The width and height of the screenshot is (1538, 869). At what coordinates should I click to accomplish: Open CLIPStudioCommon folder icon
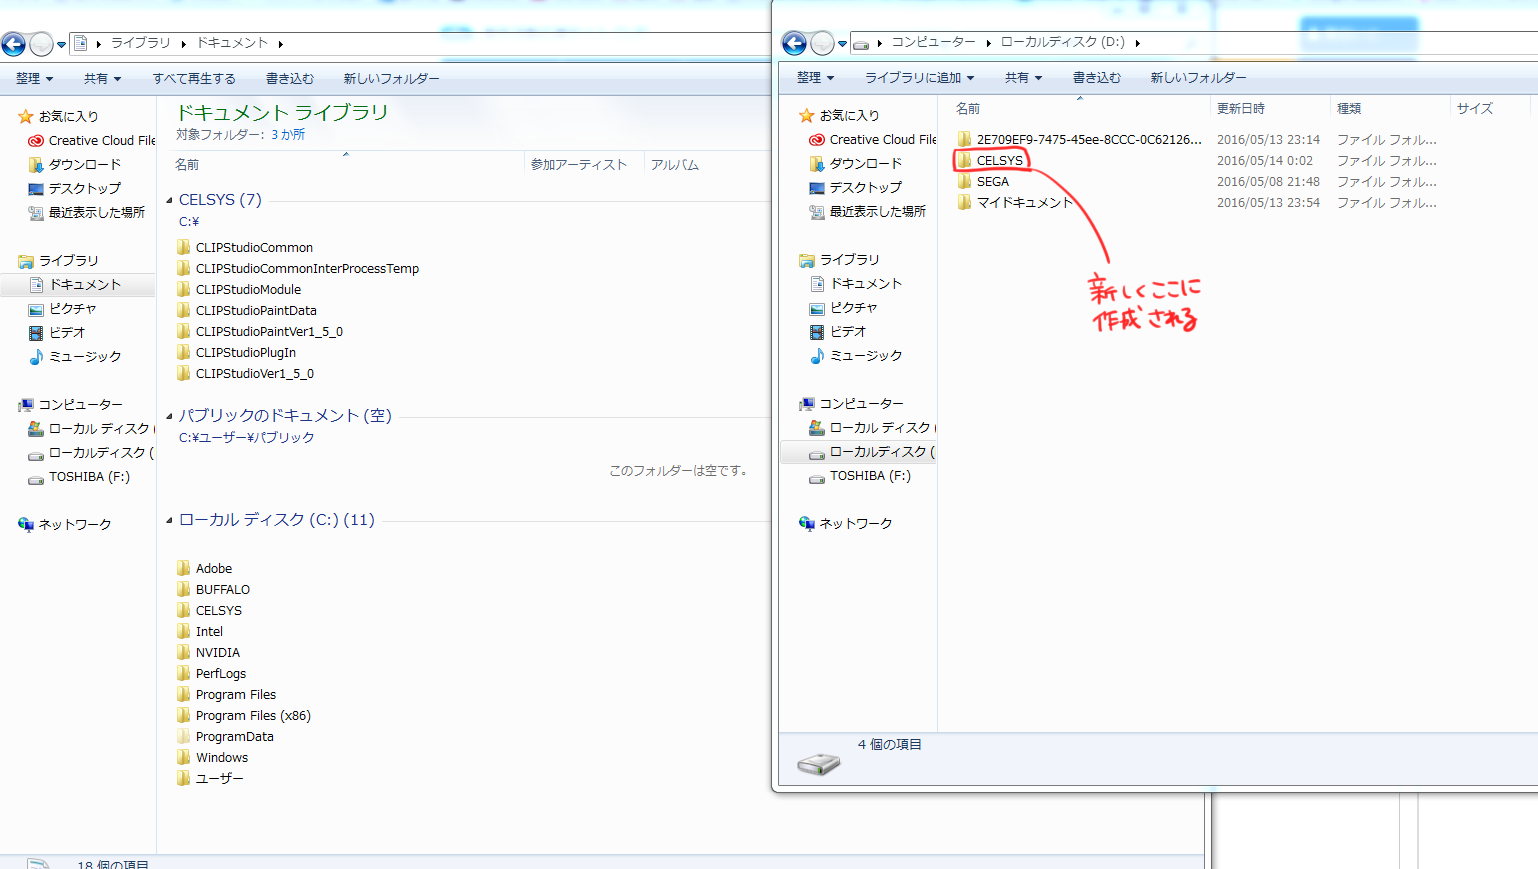point(184,247)
